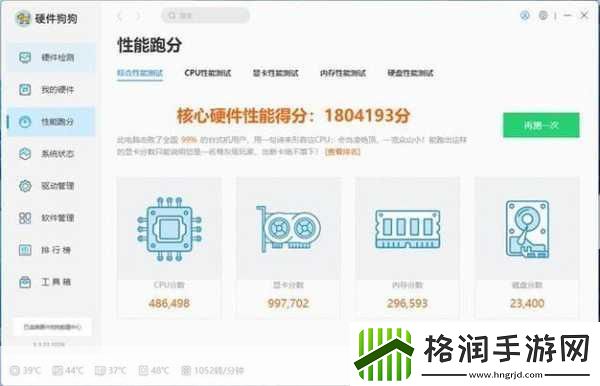This screenshot has width=600, height=386.
Task: Open 我的硬件 in the sidebar
Action: click(x=51, y=90)
